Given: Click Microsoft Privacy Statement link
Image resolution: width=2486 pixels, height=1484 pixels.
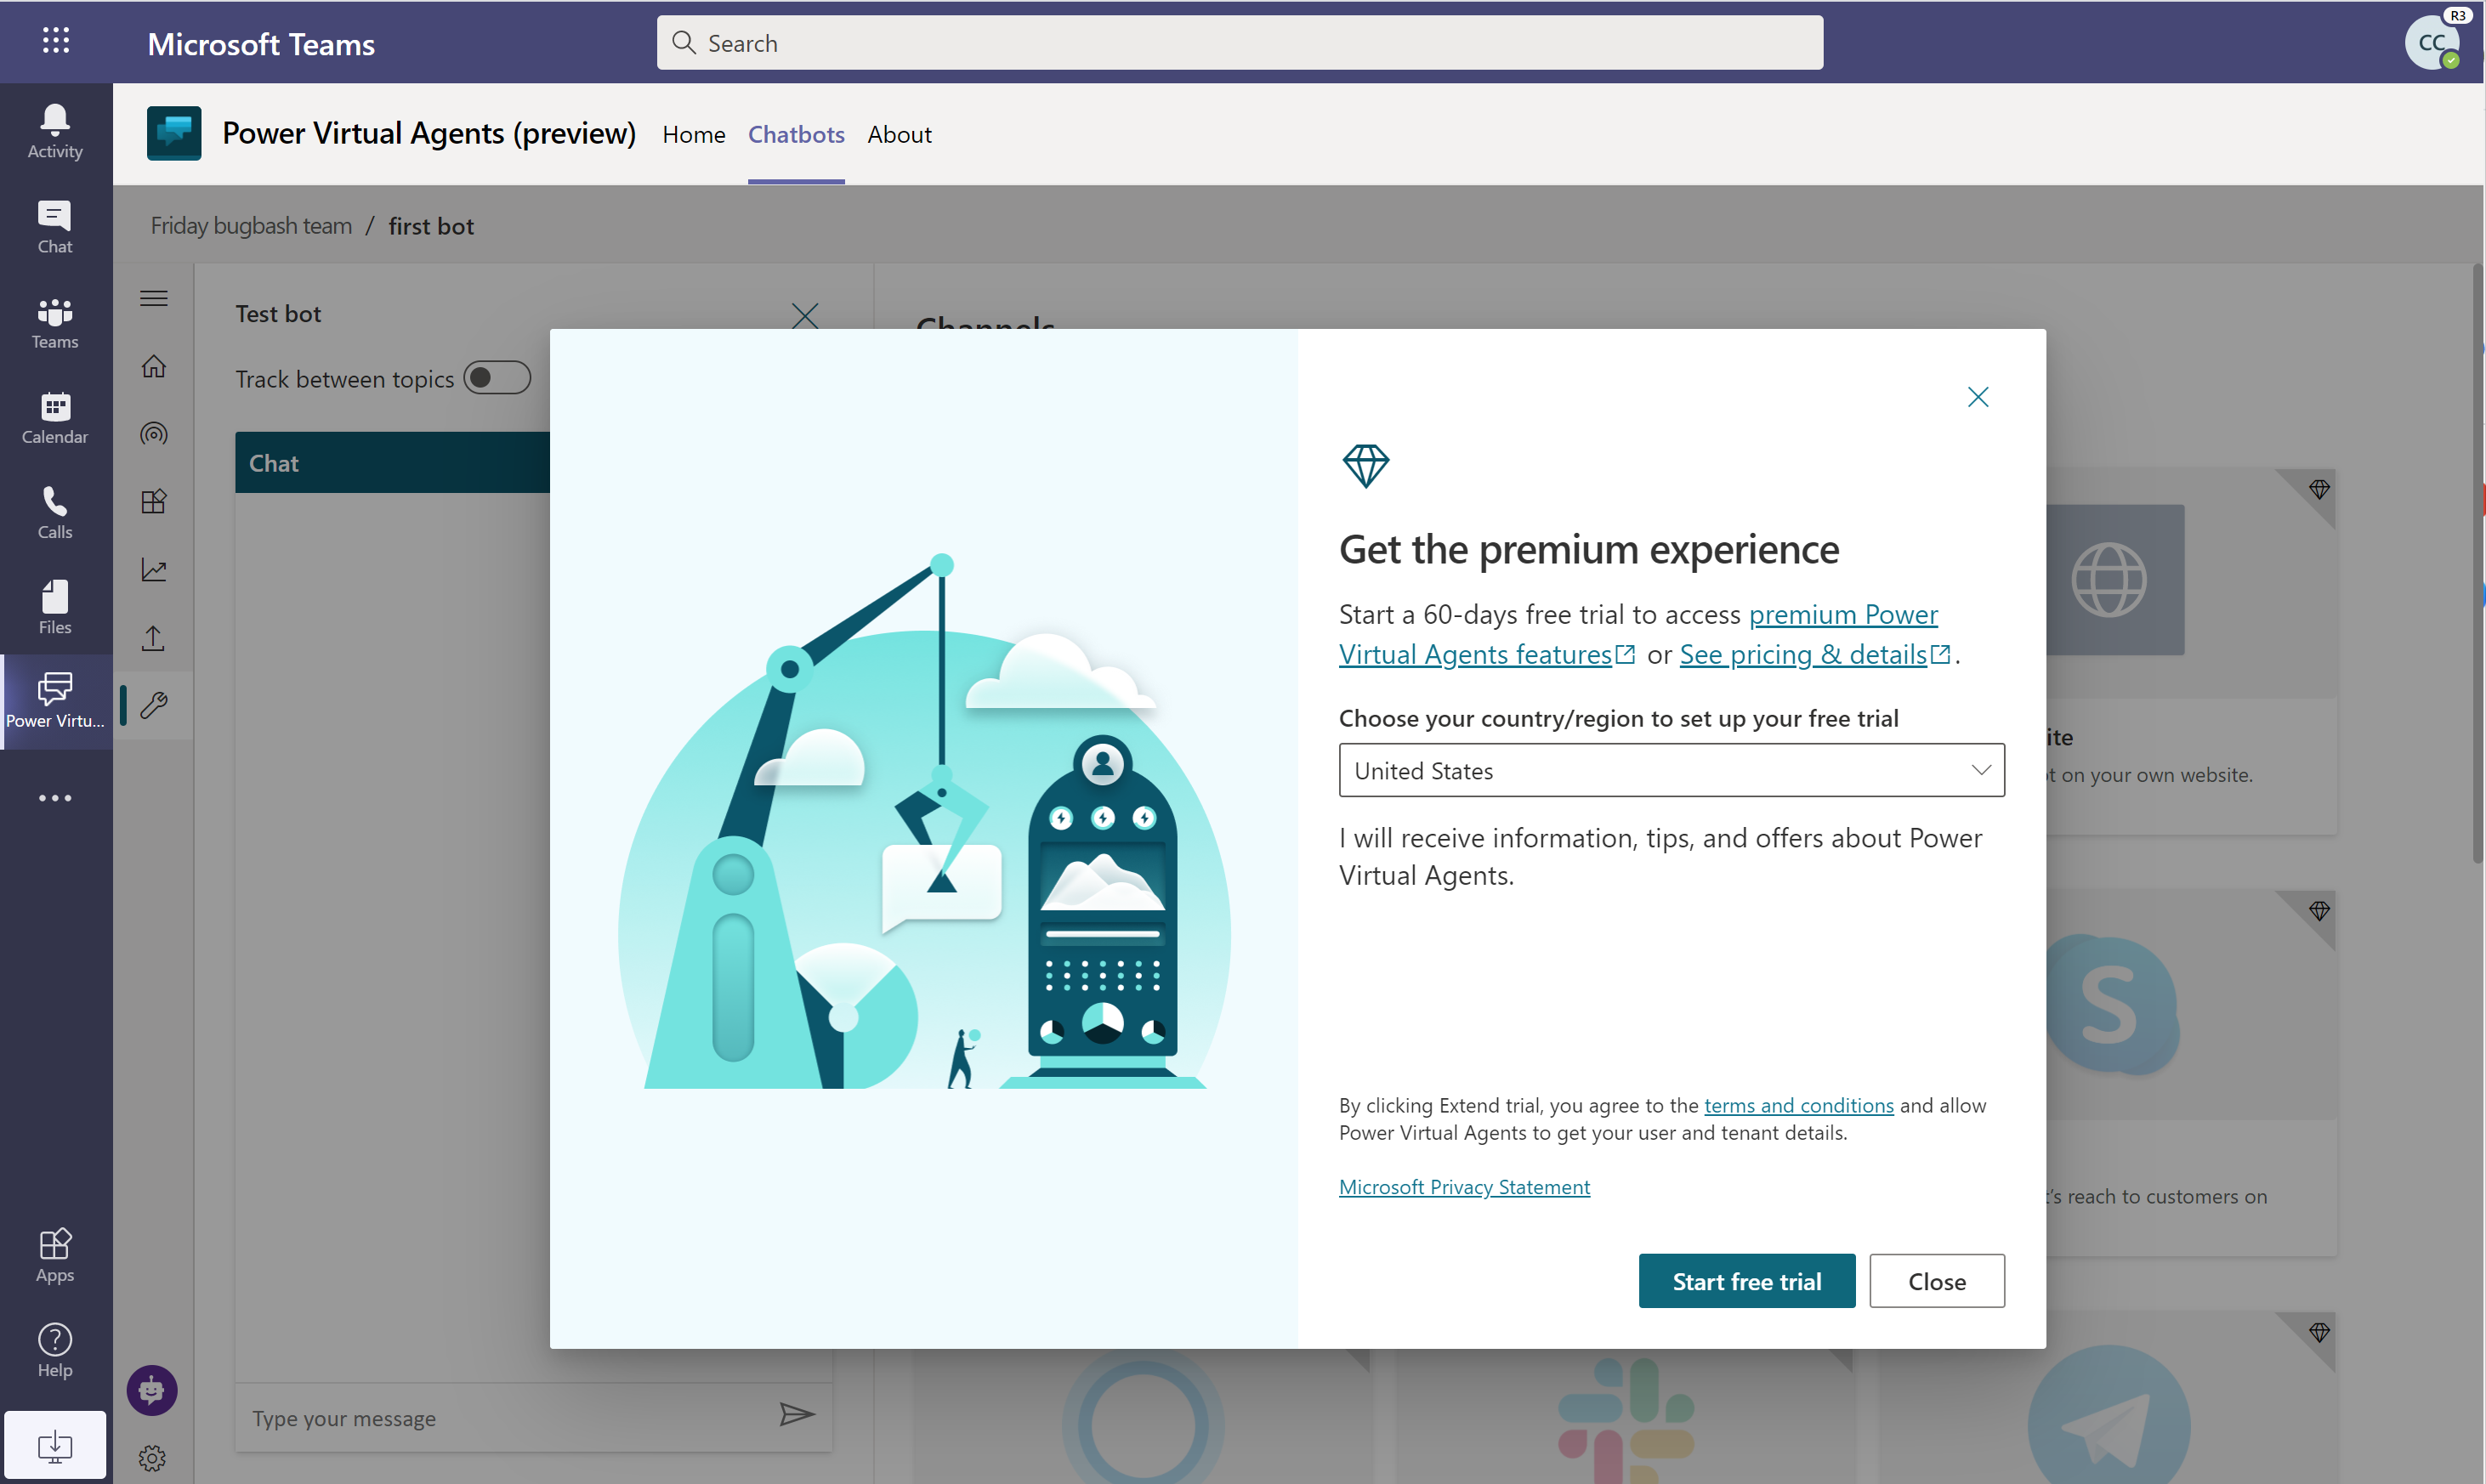Looking at the screenshot, I should tap(1463, 1186).
